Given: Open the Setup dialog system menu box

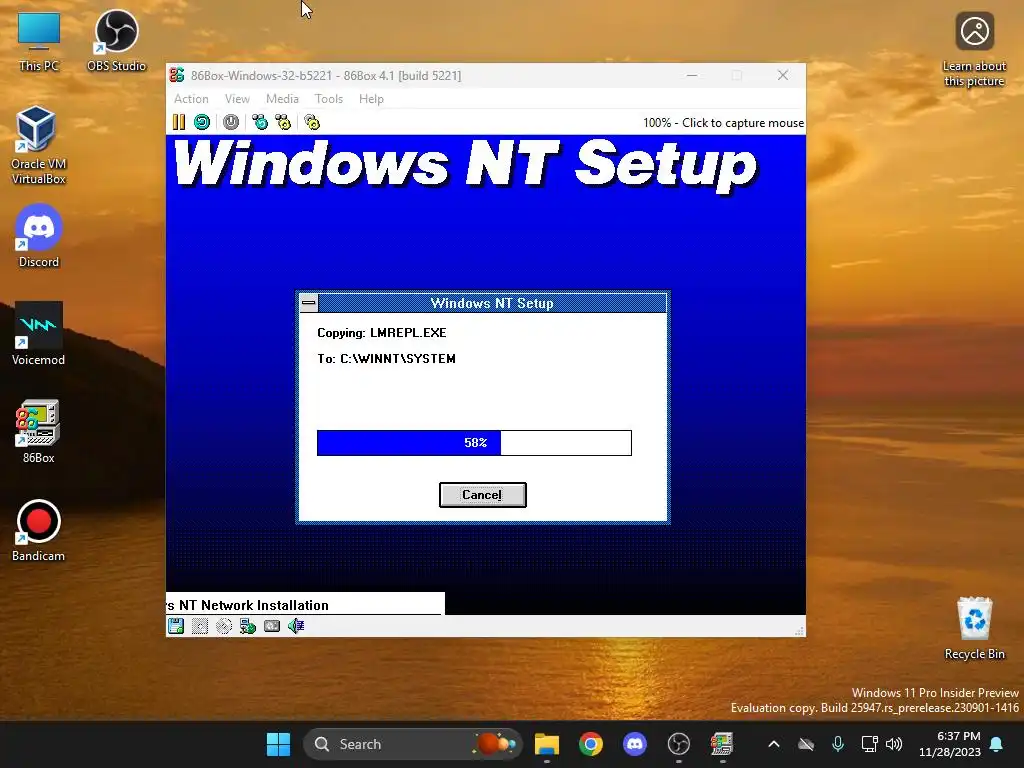Looking at the screenshot, I should pyautogui.click(x=309, y=302).
